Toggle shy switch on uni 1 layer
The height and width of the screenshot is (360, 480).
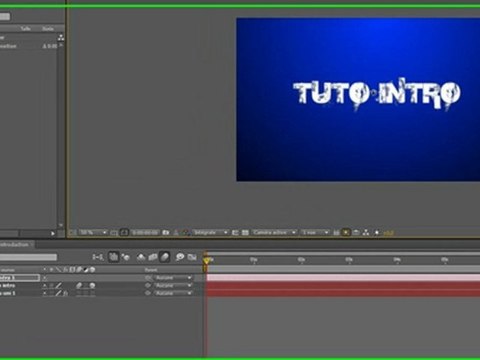[x=44, y=293]
